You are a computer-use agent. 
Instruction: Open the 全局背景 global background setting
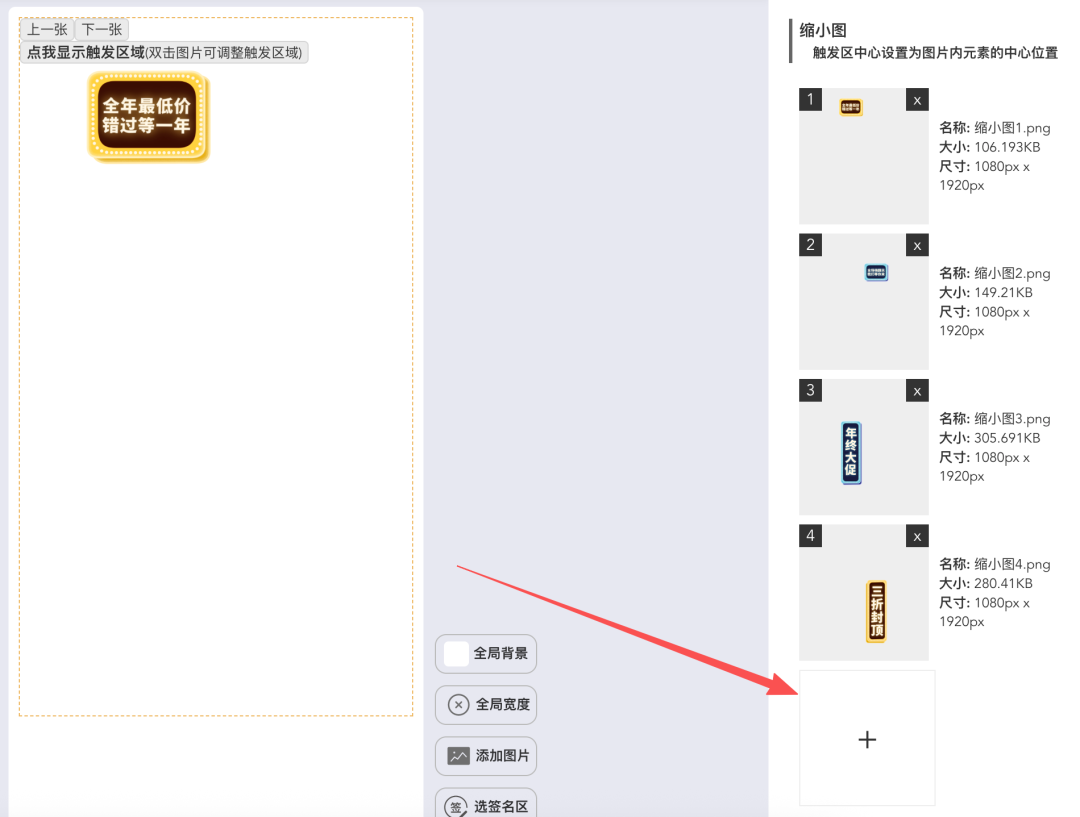point(486,653)
